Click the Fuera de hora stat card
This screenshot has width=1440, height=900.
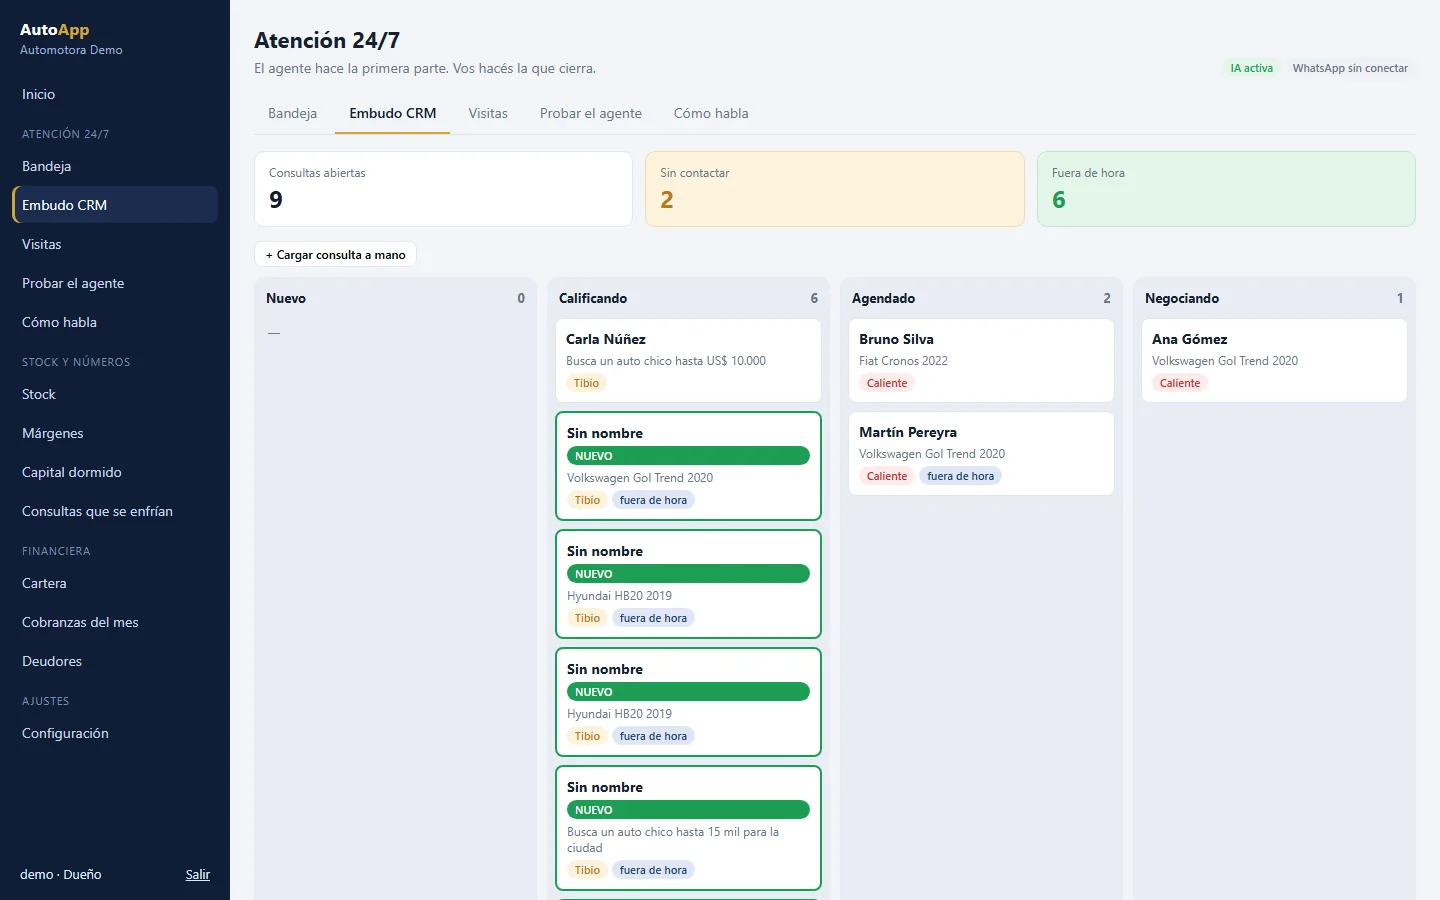1226,189
